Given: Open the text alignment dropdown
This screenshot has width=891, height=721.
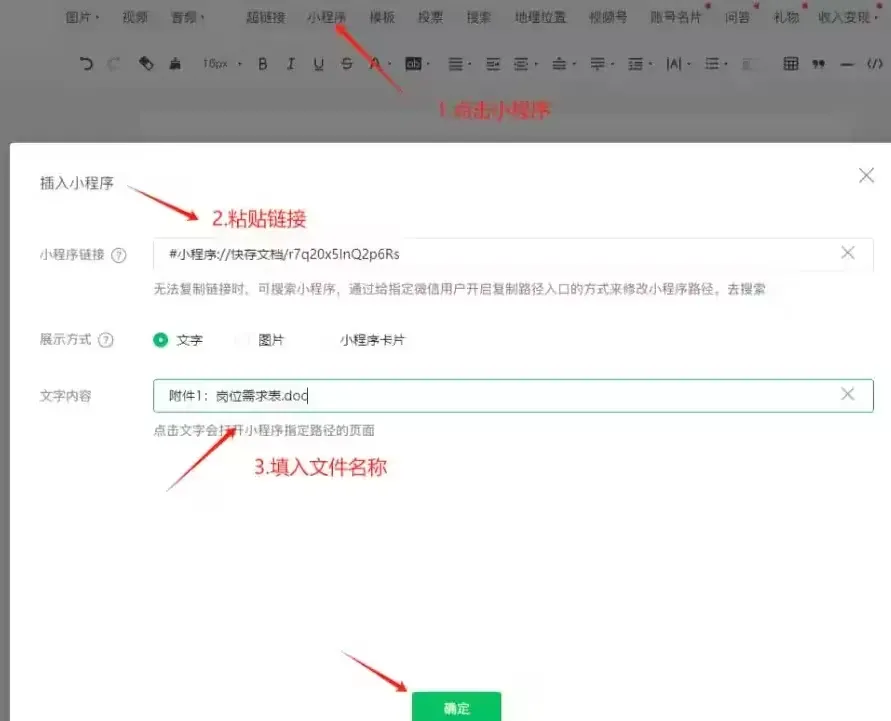Looking at the screenshot, I should (x=459, y=64).
